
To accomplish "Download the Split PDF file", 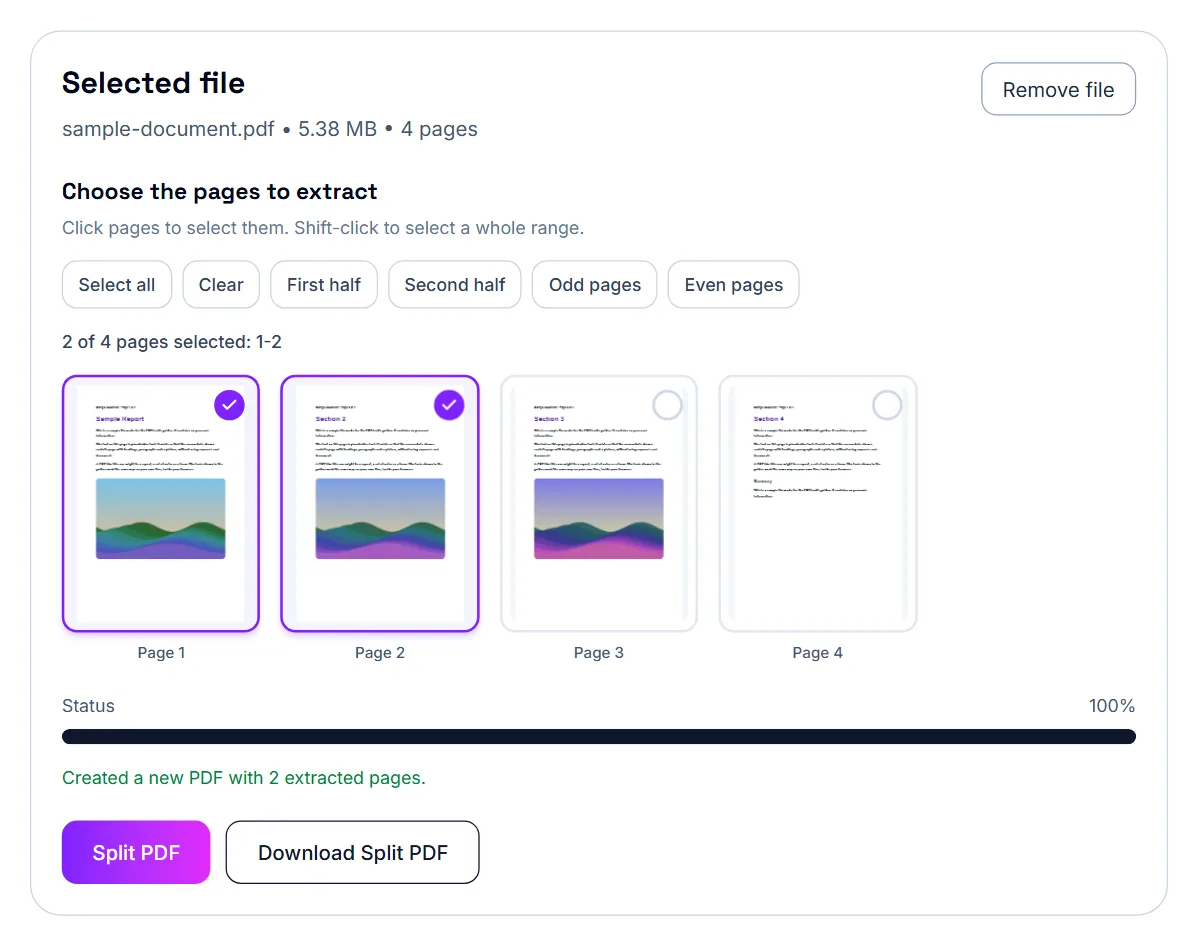I will click(353, 852).
